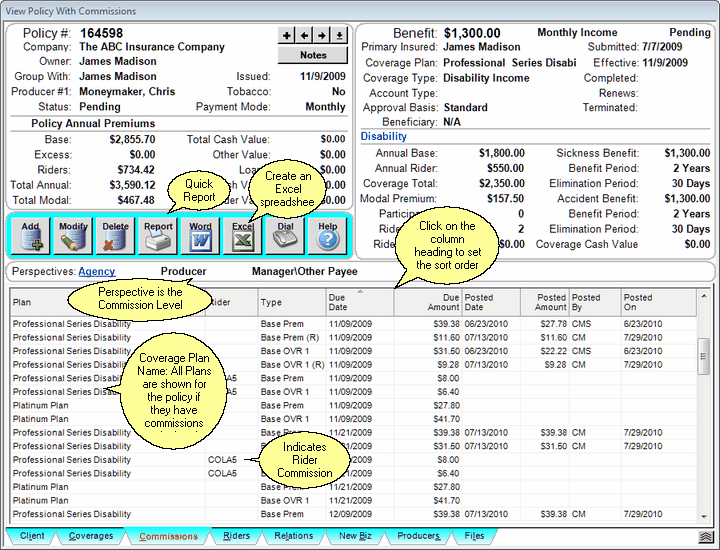Switch to the Client tab
This screenshot has width=720, height=550.
coord(32,536)
